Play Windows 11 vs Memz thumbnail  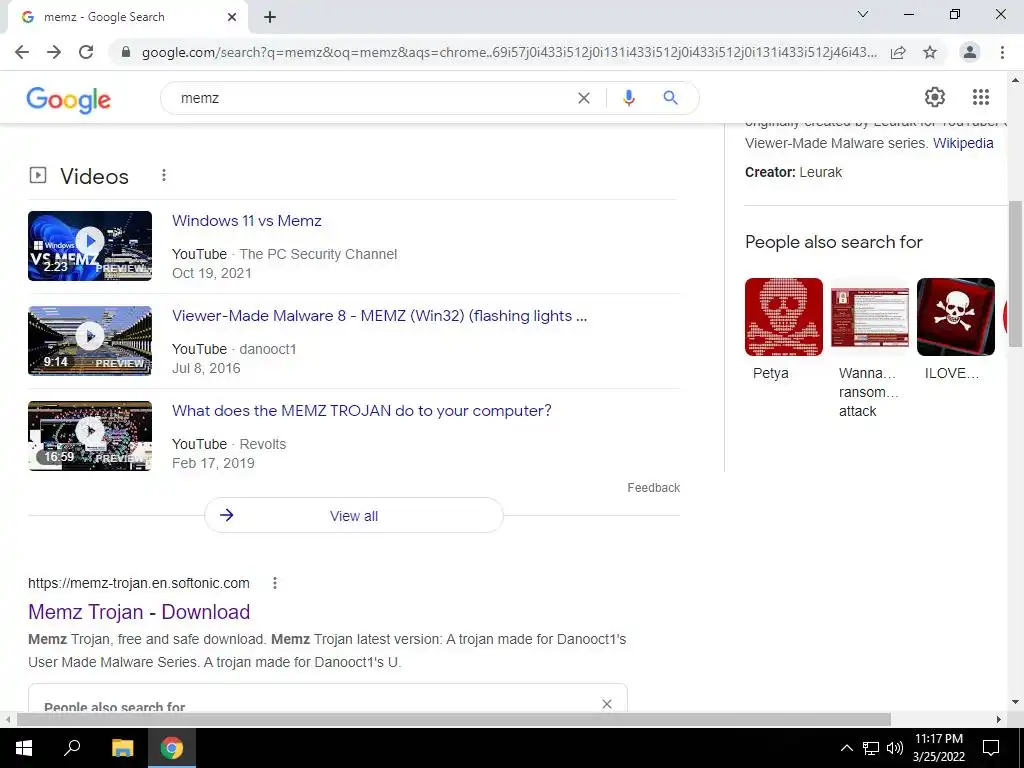(90, 246)
